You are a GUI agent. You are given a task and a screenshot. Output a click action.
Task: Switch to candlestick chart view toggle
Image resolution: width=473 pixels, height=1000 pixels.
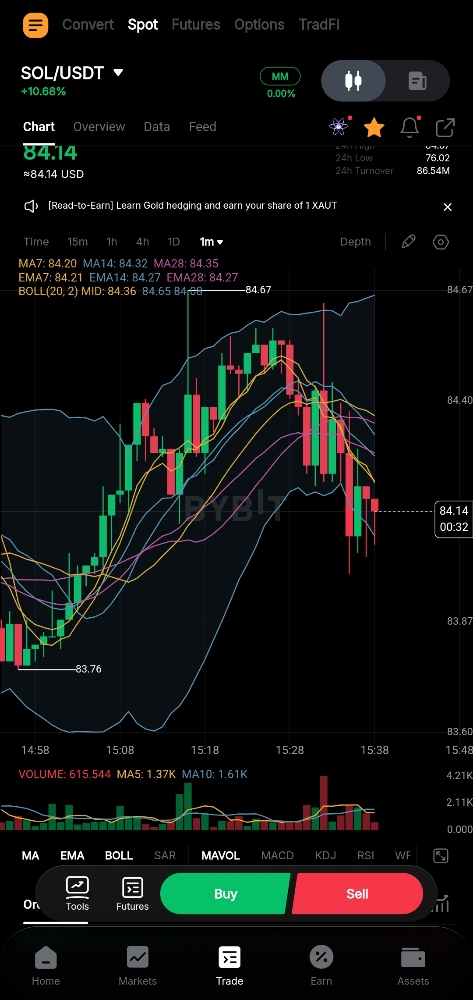coord(353,81)
